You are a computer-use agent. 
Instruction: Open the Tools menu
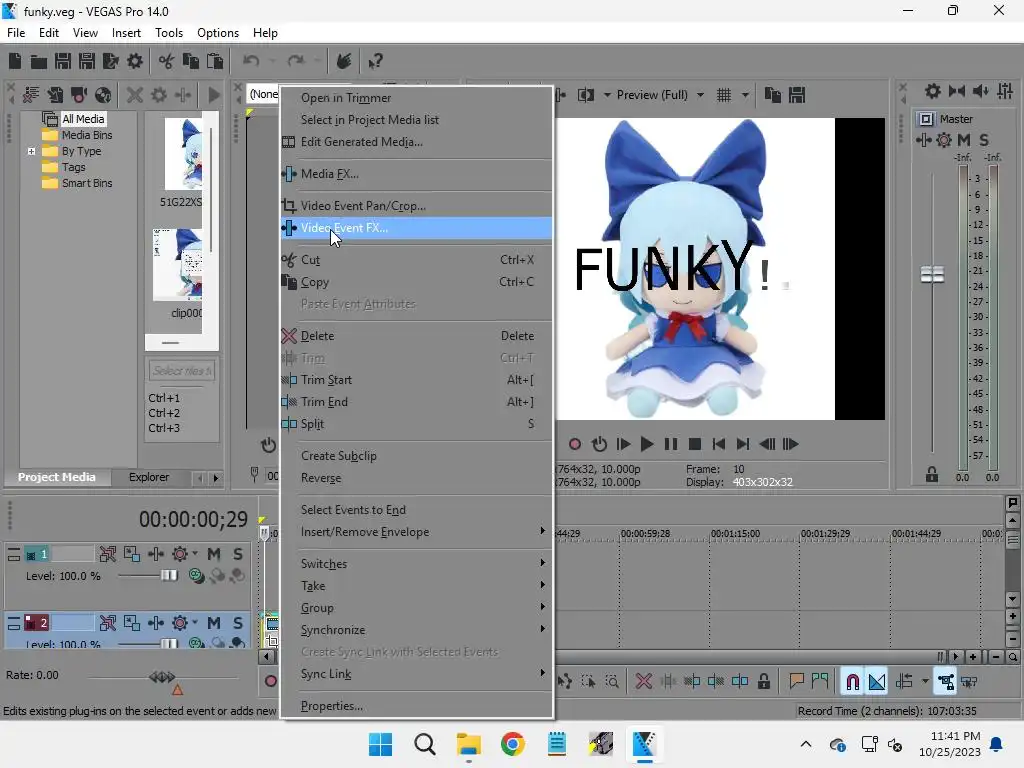168,33
